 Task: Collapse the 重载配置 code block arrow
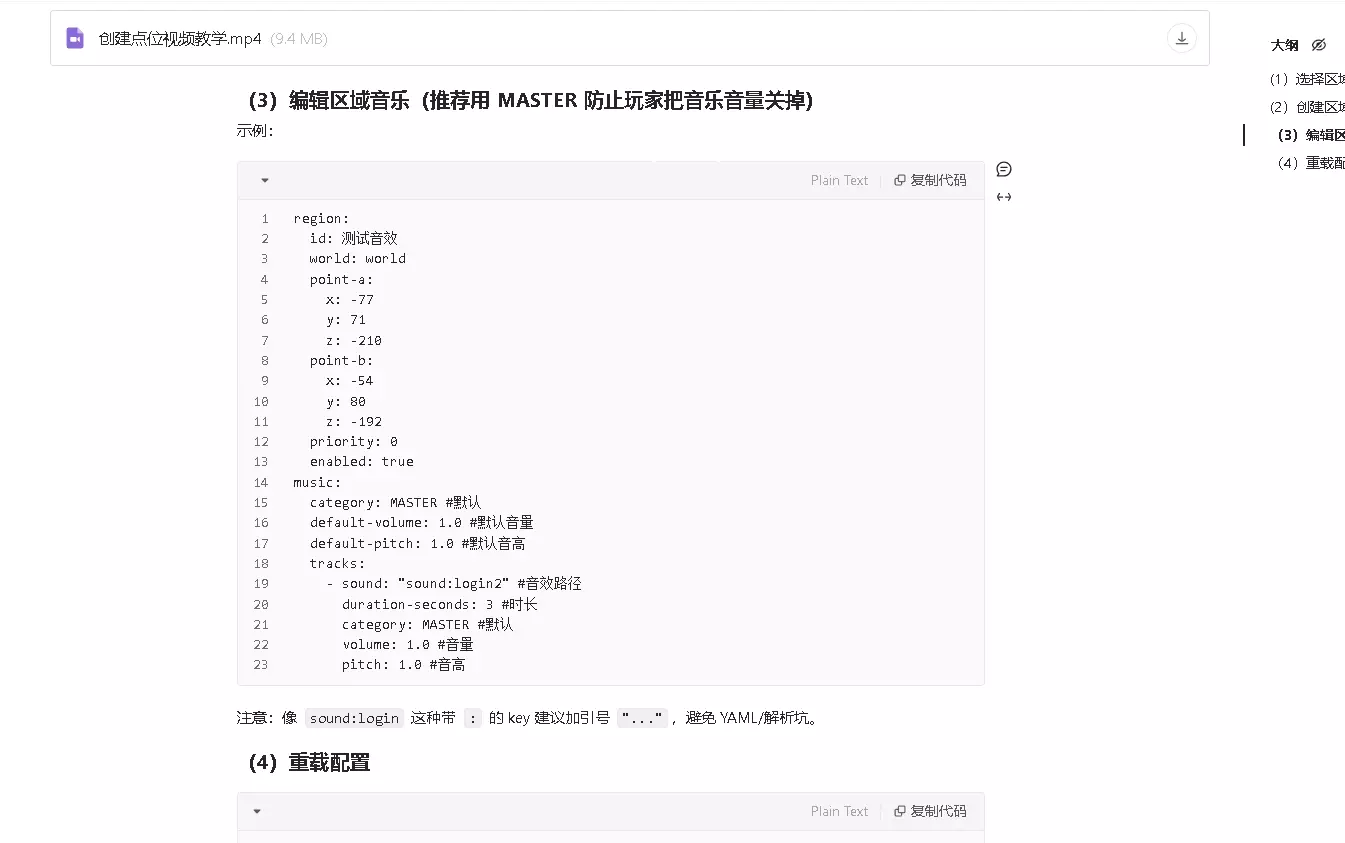(257, 811)
